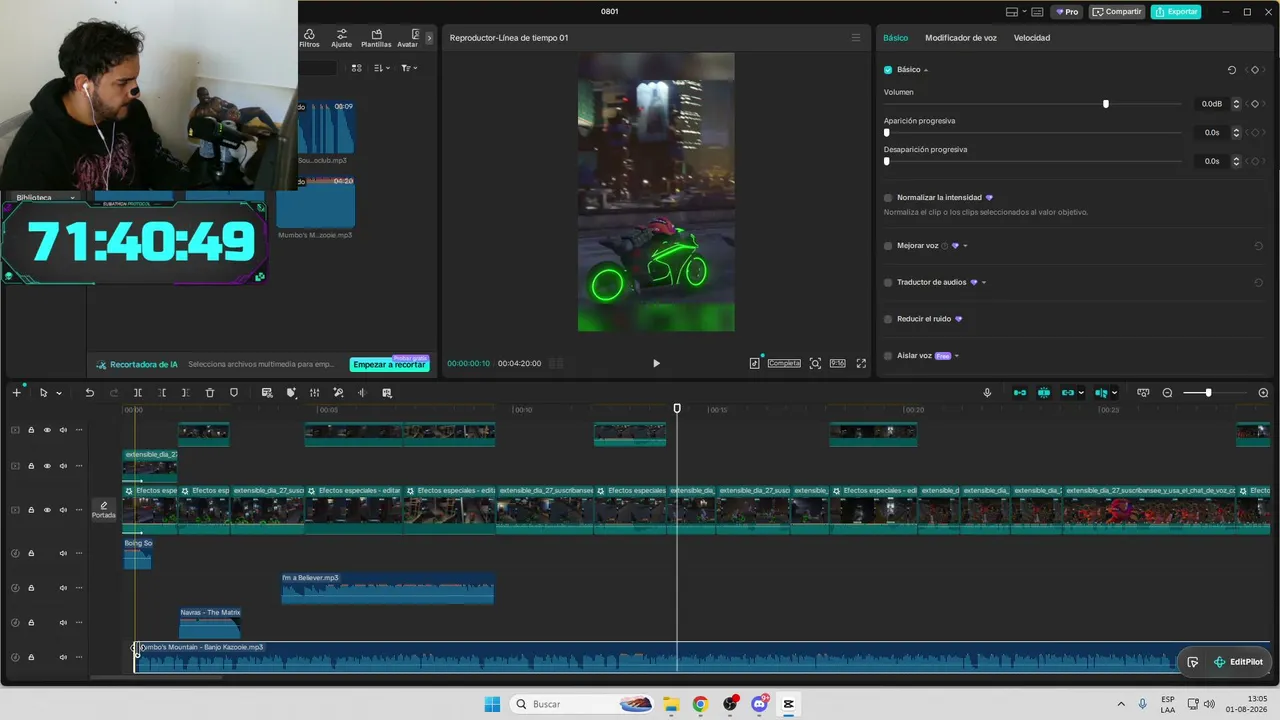Select the I'm a Believer.mp3 clip

pos(388,588)
